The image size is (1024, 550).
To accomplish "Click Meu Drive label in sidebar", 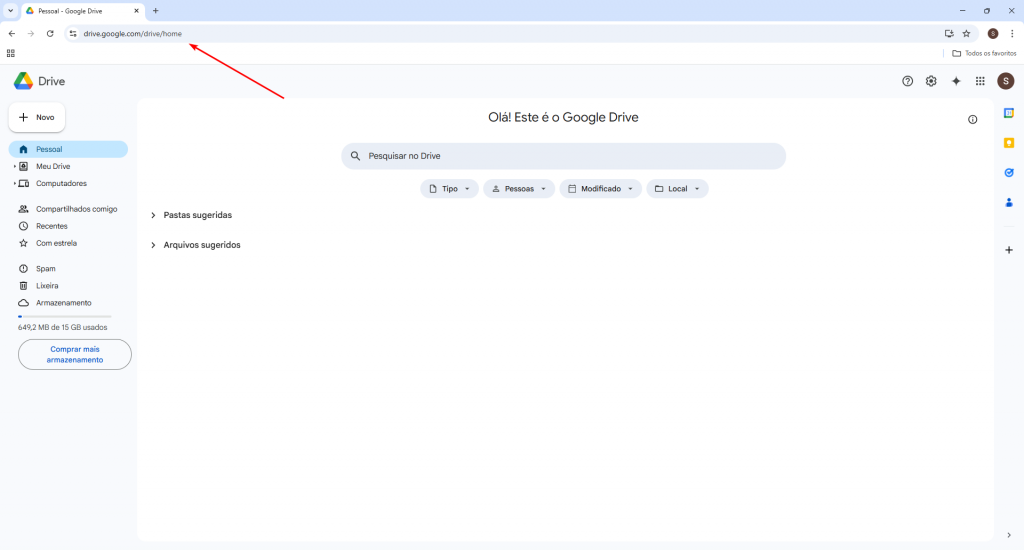I will [x=53, y=167].
